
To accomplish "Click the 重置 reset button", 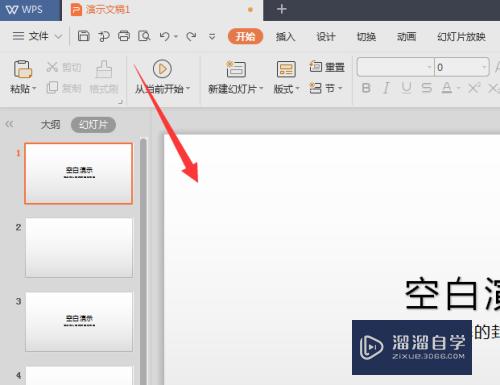I will (x=326, y=67).
